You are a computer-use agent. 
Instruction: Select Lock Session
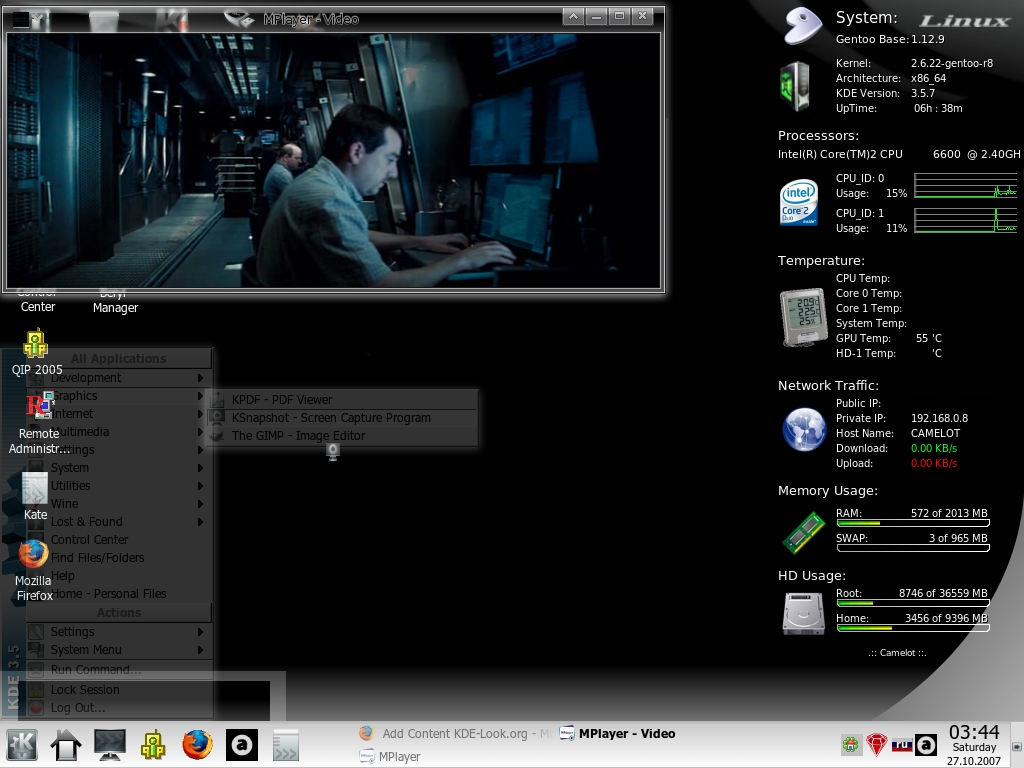coord(120,690)
